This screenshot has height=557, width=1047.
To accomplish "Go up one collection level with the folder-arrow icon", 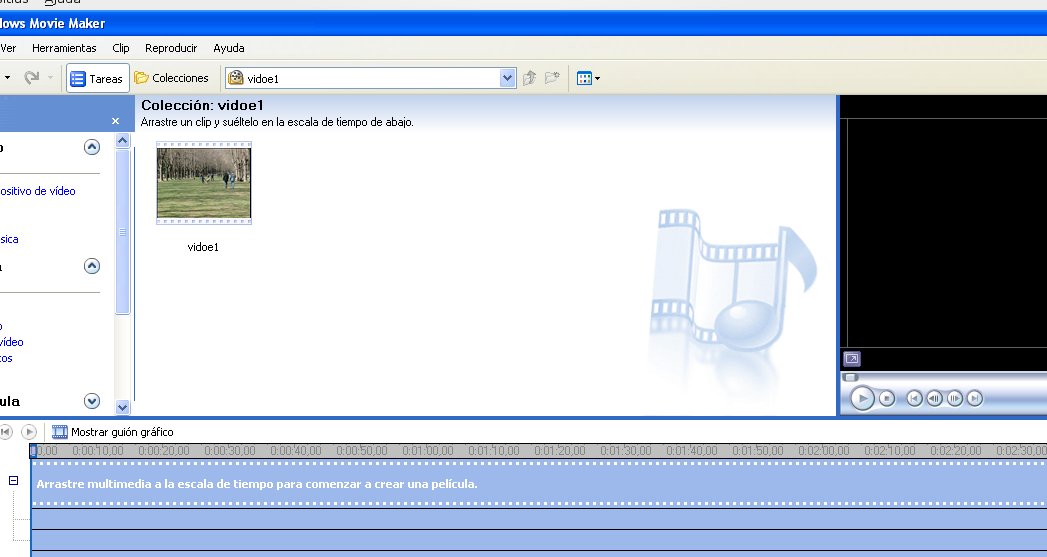I will pyautogui.click(x=530, y=78).
